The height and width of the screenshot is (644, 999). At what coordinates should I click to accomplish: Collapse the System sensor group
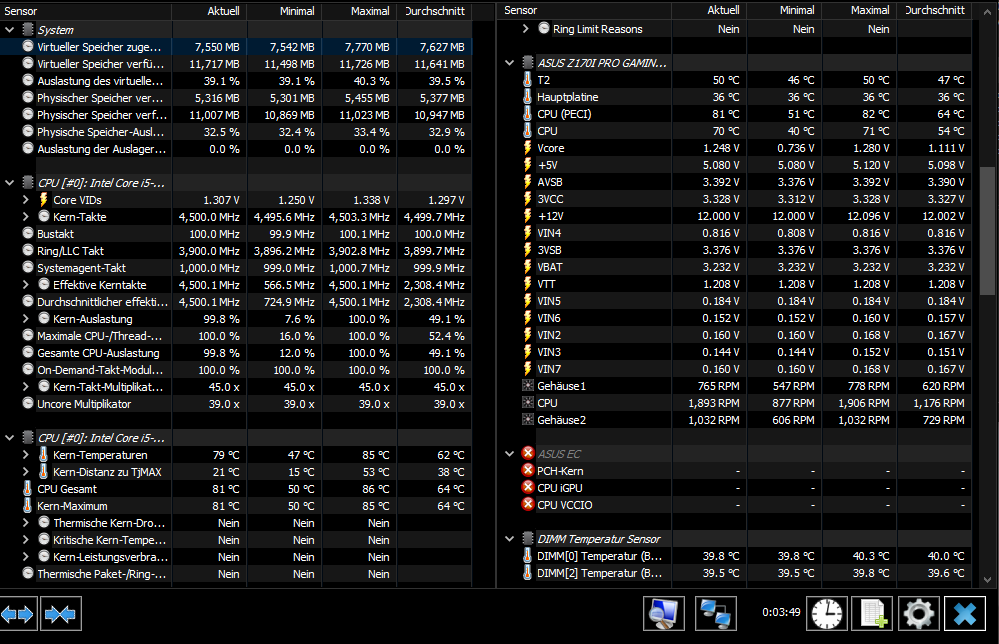coord(10,30)
